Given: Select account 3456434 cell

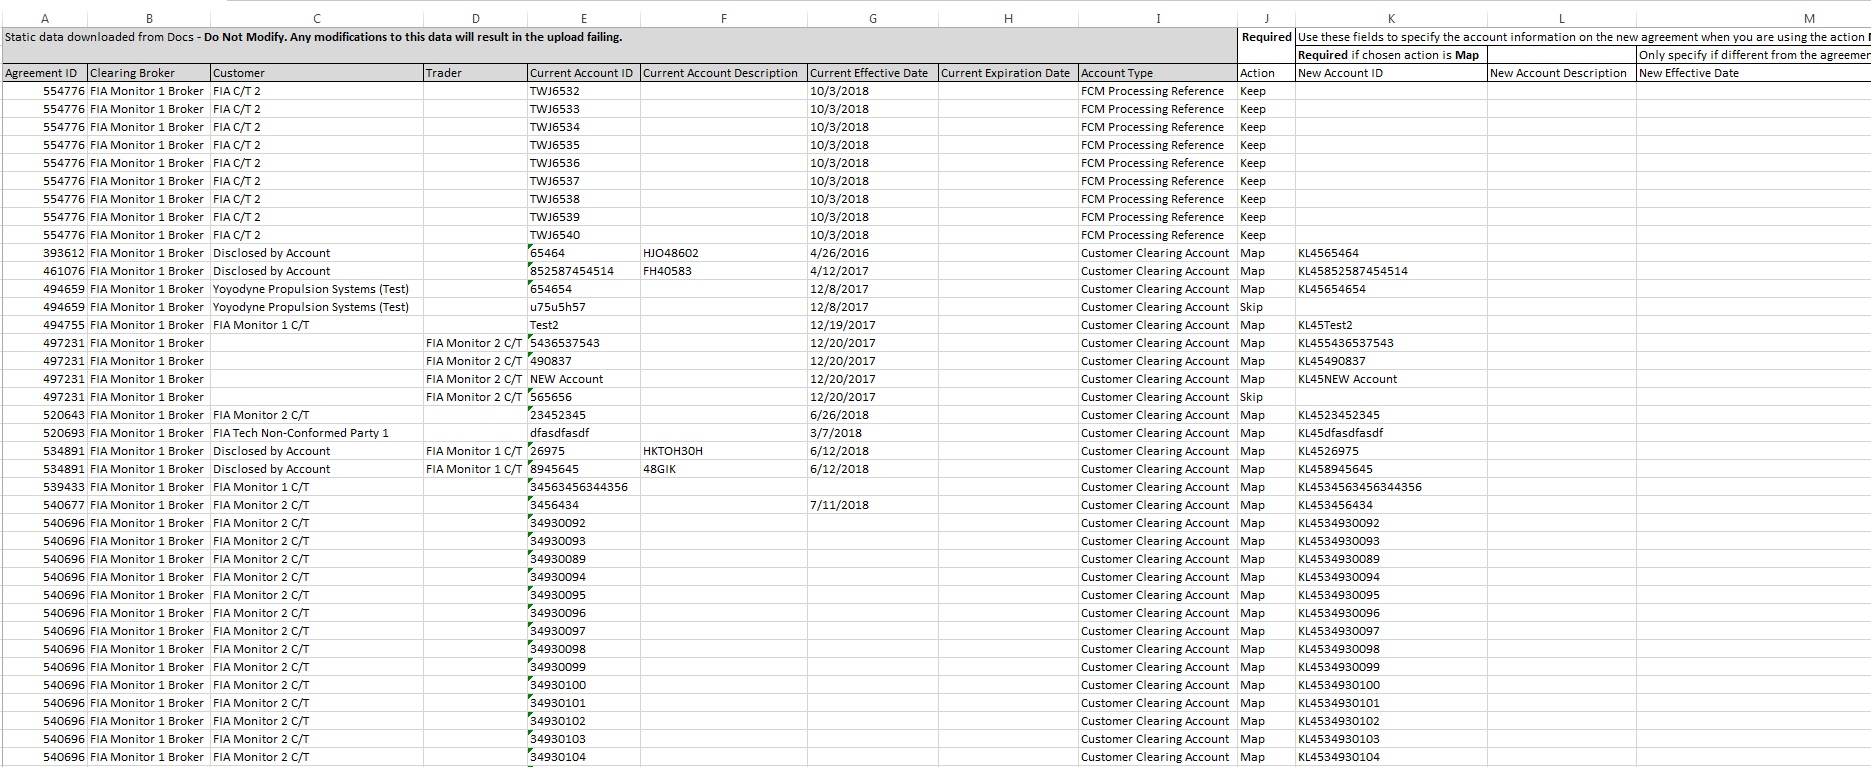Looking at the screenshot, I should (x=584, y=505).
